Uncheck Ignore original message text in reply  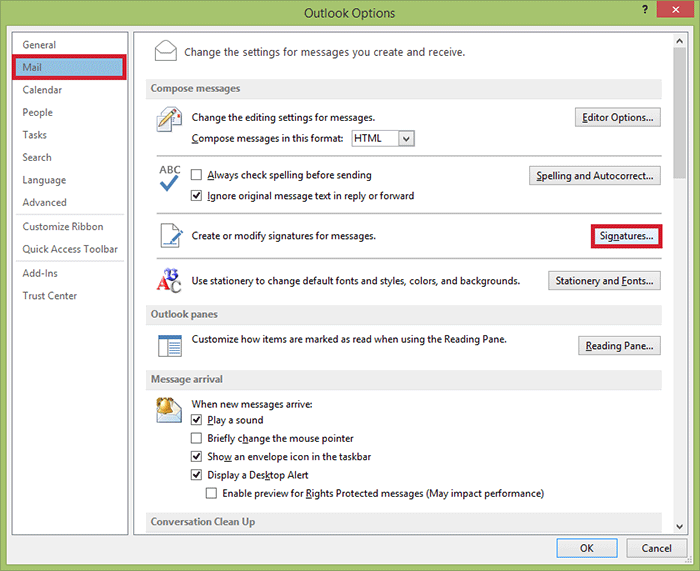click(x=196, y=196)
